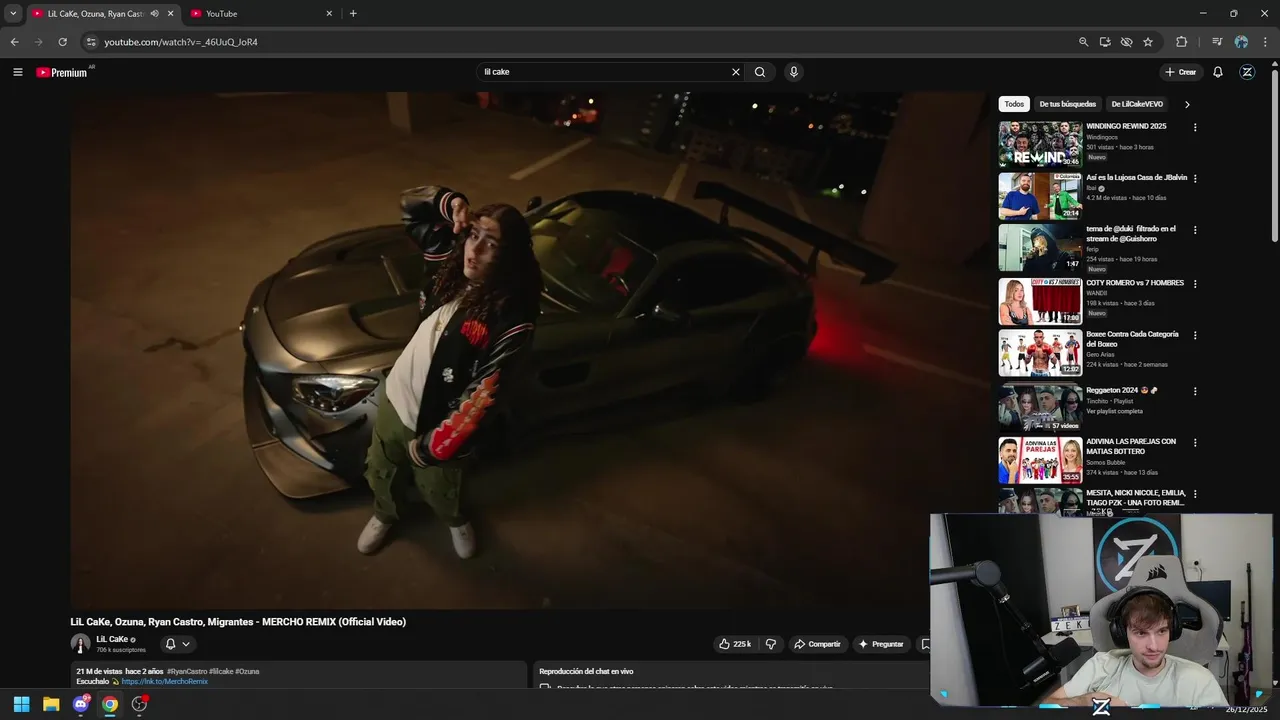Open the lnk.to/MerchoRemix link

[x=164, y=682]
